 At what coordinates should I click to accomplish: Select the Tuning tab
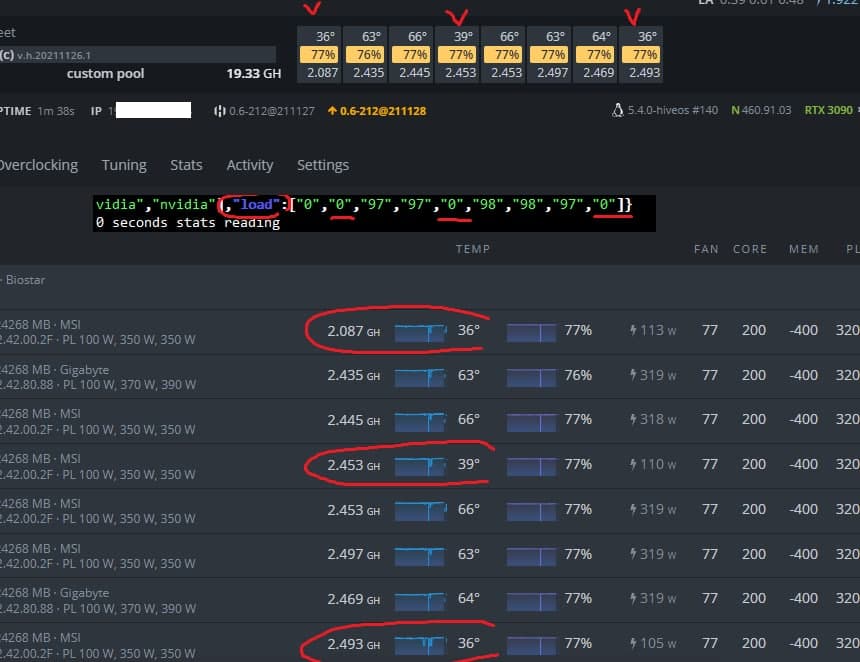click(x=124, y=165)
